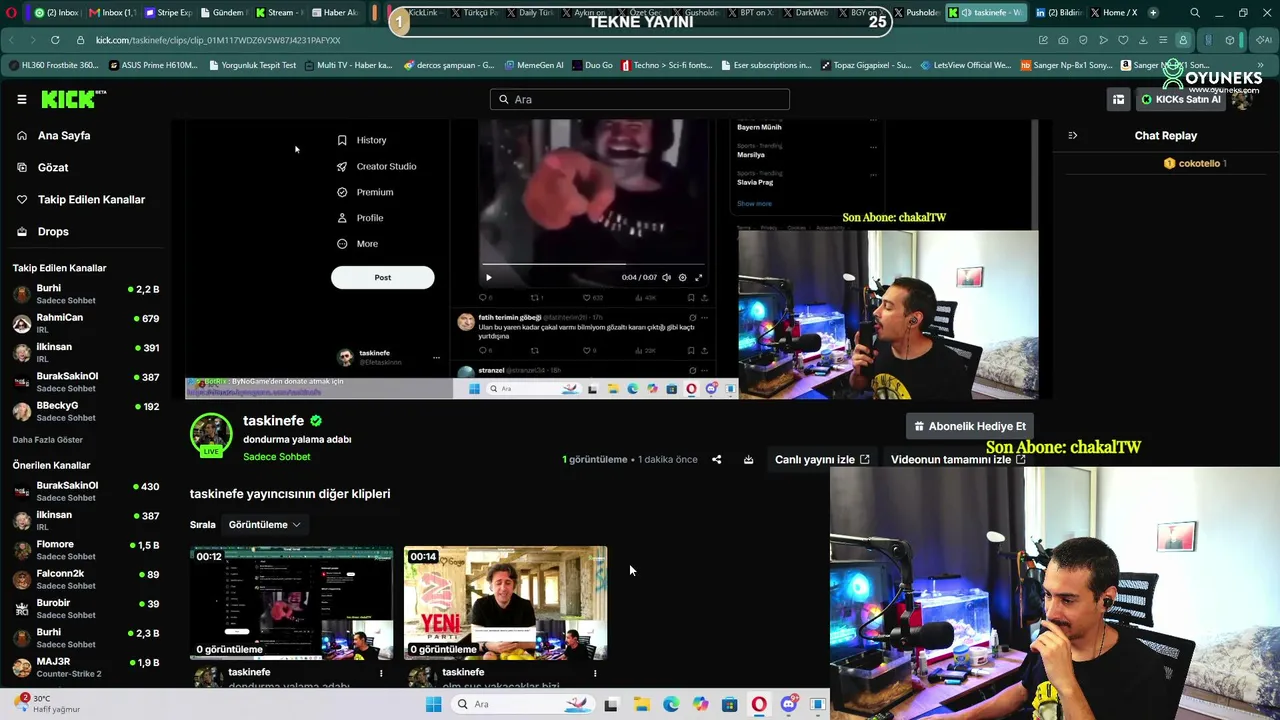Image resolution: width=1280 pixels, height=720 pixels.
Task: Open the Yorgunluk Tespit Test bookmark folder
Action: coord(252,65)
